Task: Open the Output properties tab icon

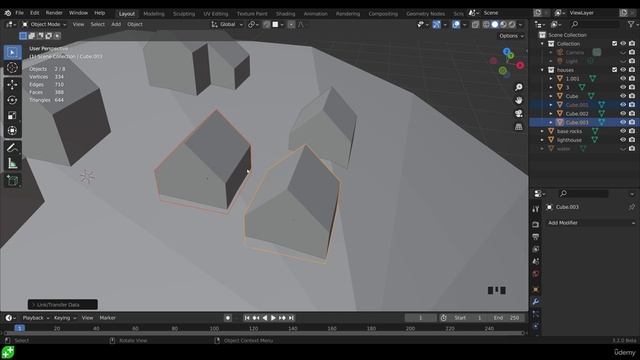Action: [536, 237]
